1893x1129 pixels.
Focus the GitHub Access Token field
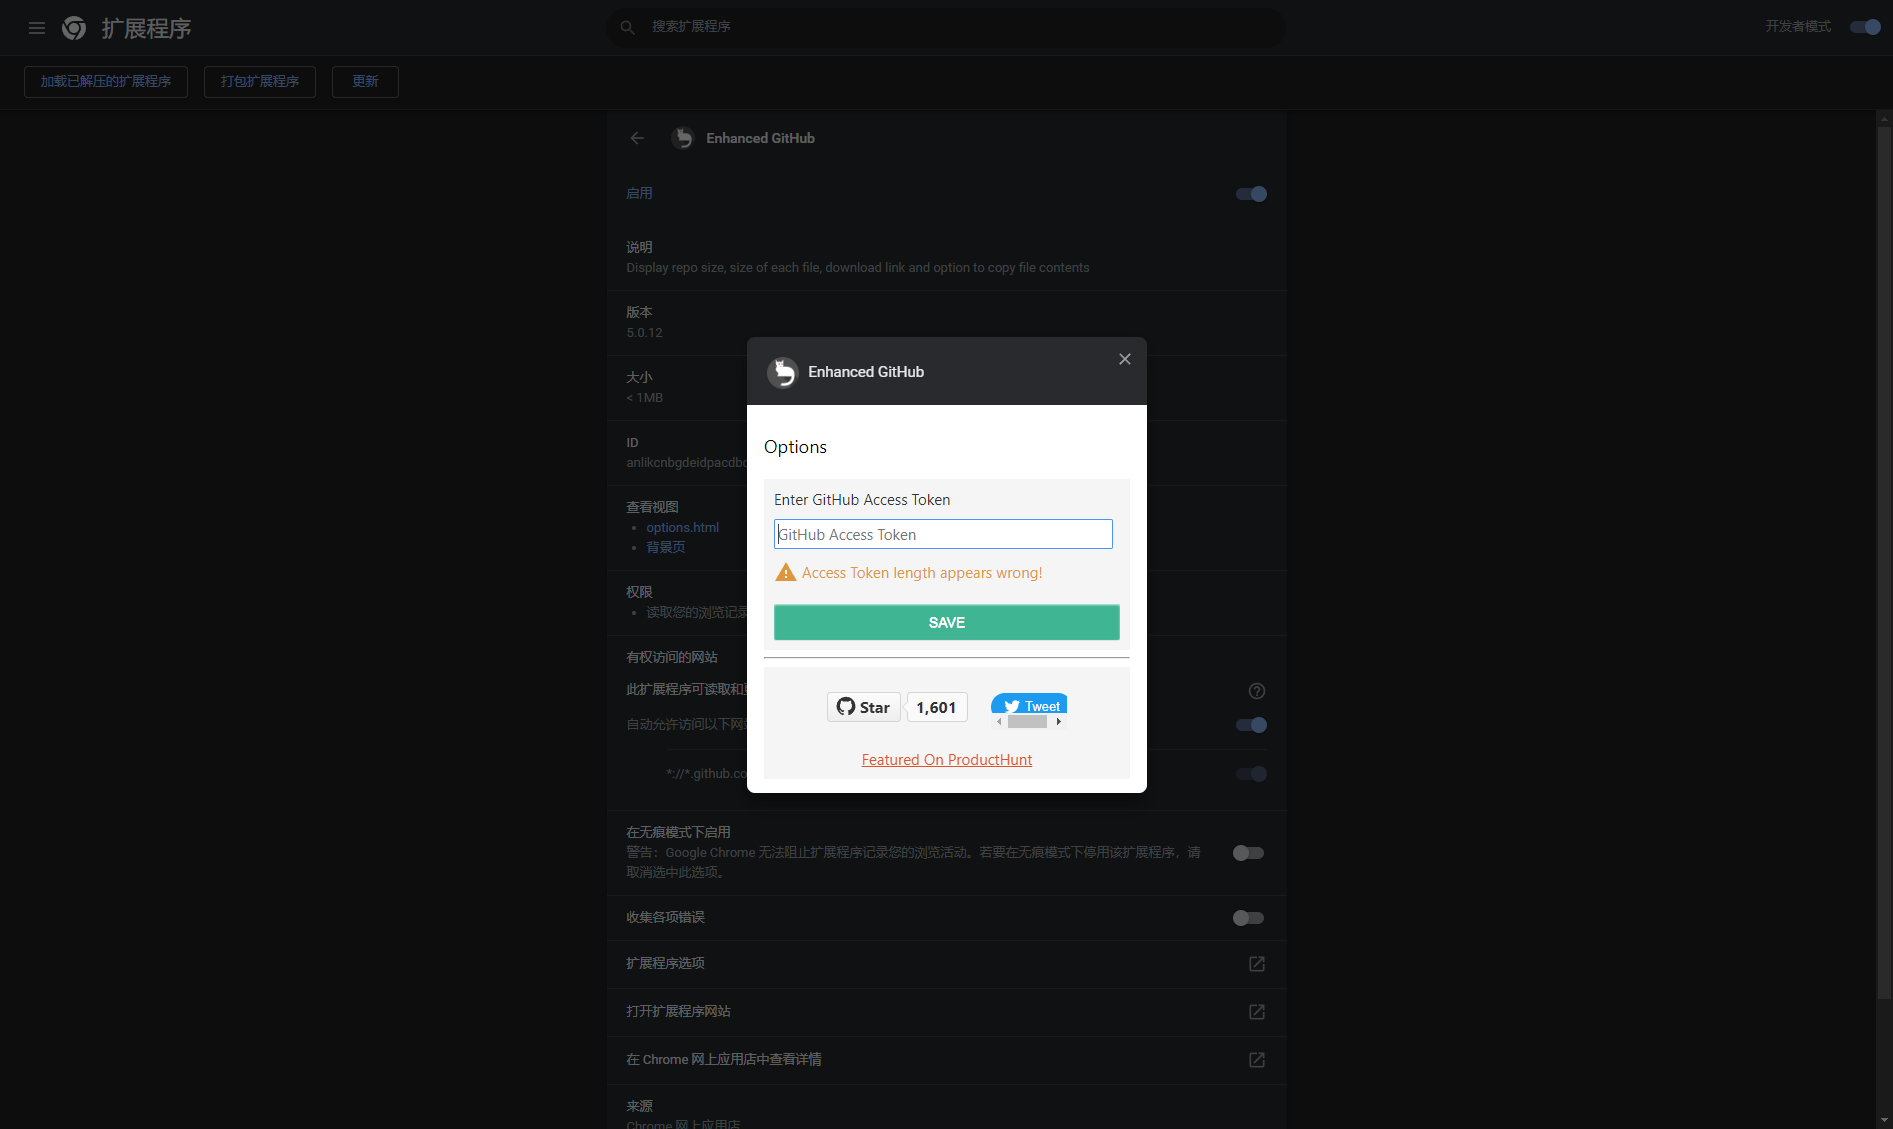[x=943, y=534]
